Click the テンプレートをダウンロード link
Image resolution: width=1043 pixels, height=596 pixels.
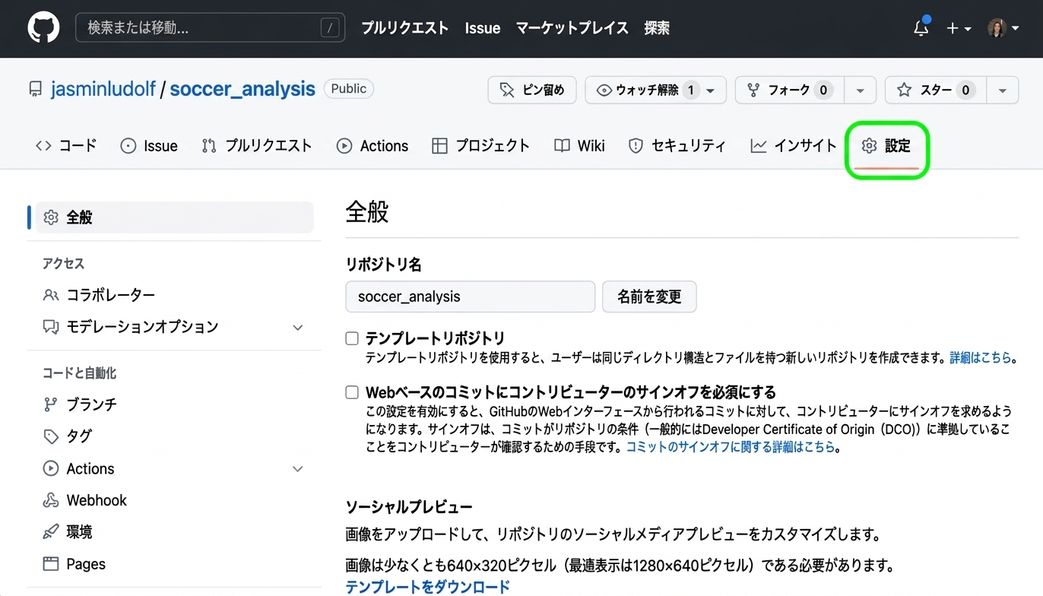pyautogui.click(x=428, y=587)
